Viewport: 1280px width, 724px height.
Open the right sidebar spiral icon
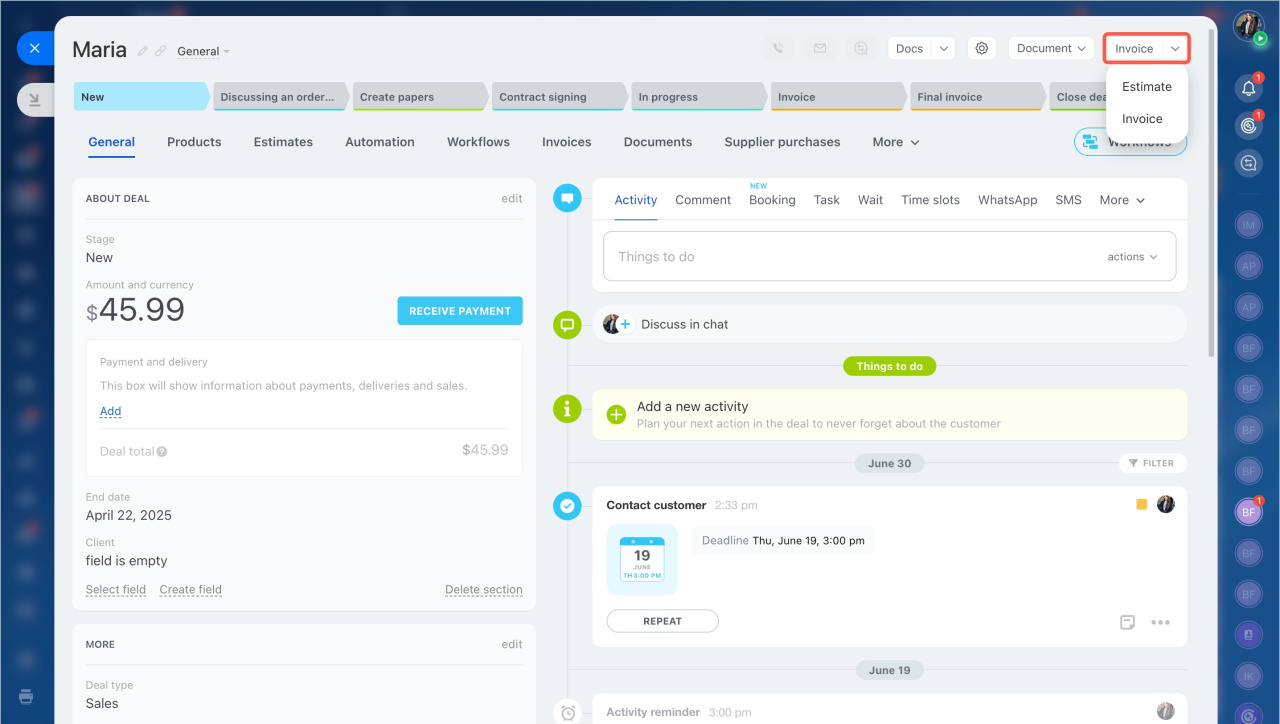1248,126
